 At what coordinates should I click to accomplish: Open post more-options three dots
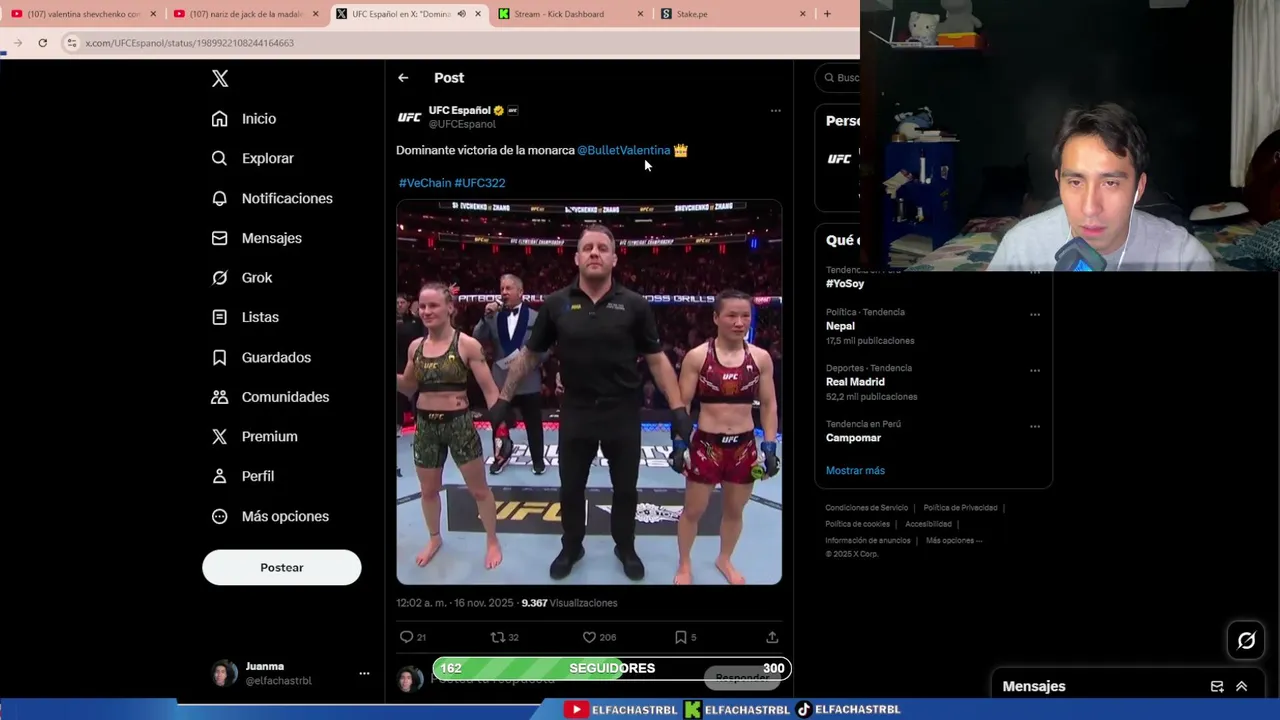pos(775,111)
